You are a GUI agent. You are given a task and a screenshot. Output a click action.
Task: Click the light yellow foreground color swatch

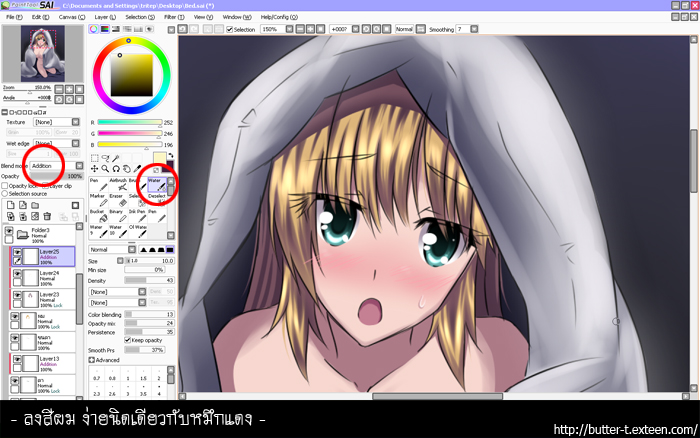tap(159, 158)
